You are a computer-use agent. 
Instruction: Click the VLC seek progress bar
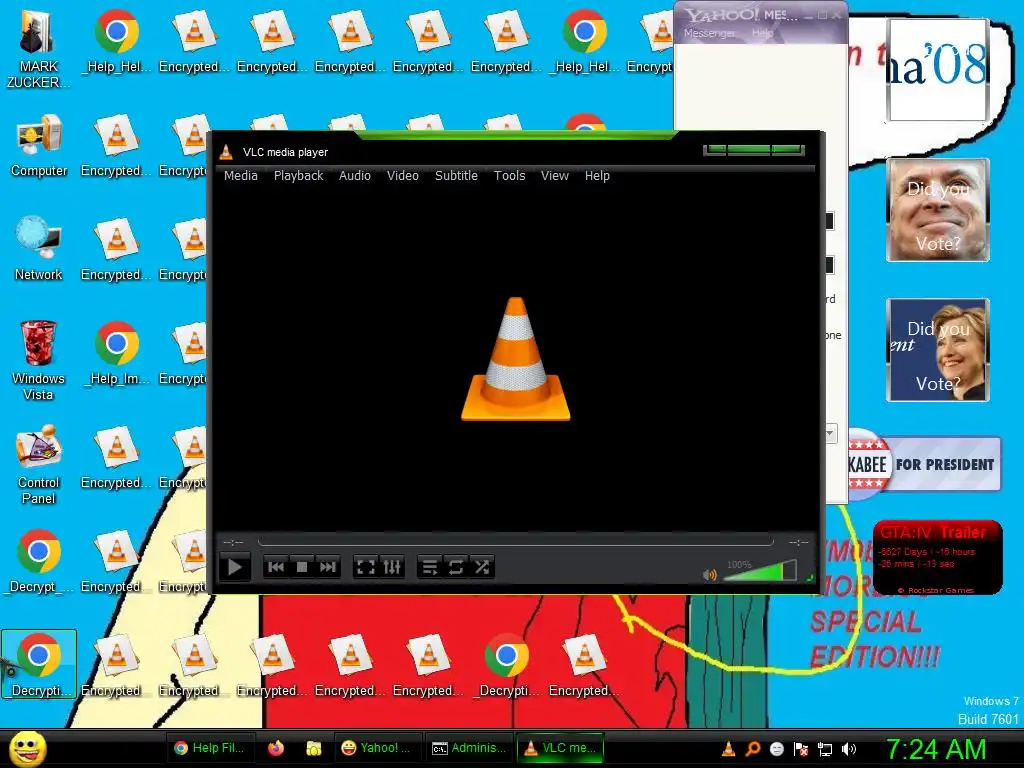coord(516,541)
